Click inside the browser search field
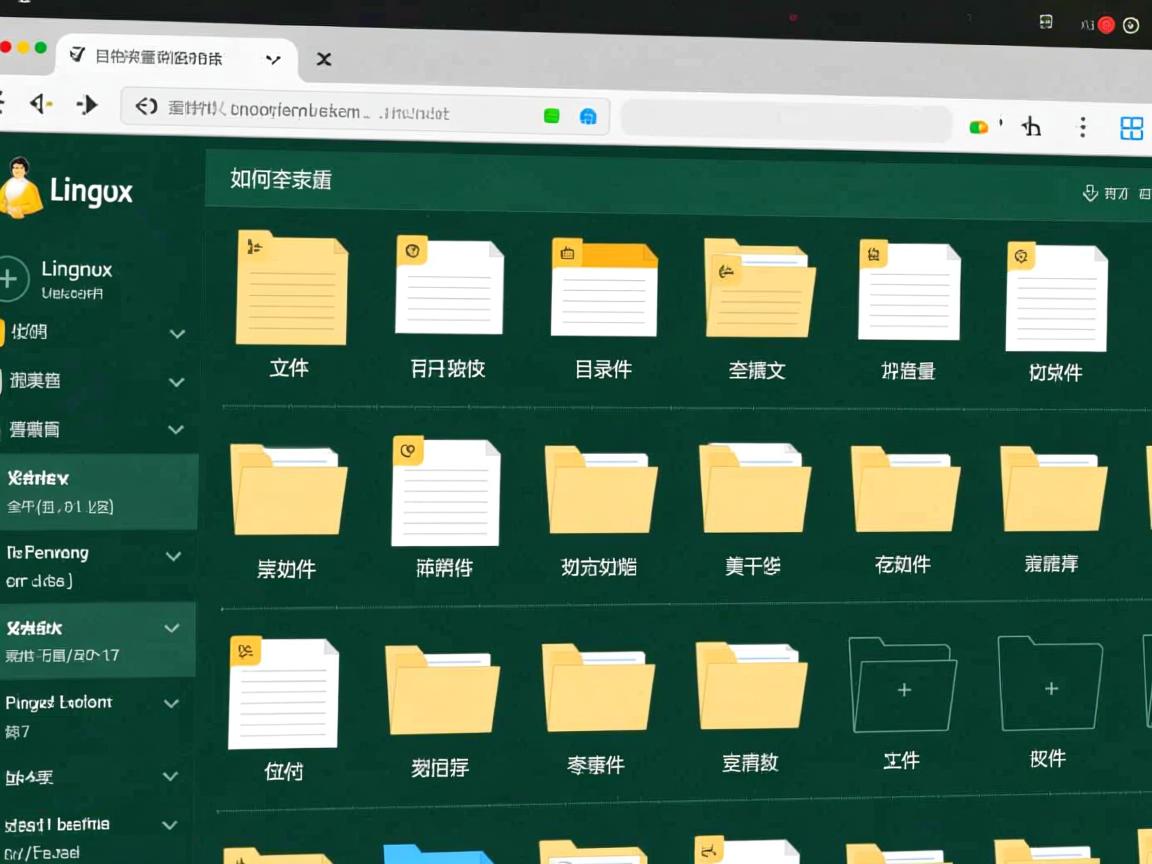This screenshot has height=864, width=1152. [786, 121]
